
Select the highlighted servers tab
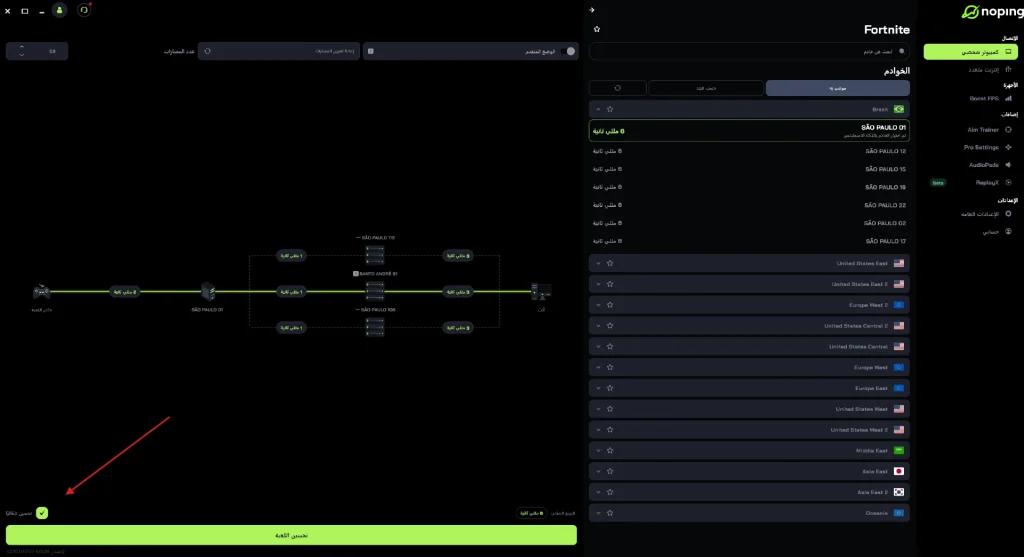pyautogui.click(x=837, y=88)
